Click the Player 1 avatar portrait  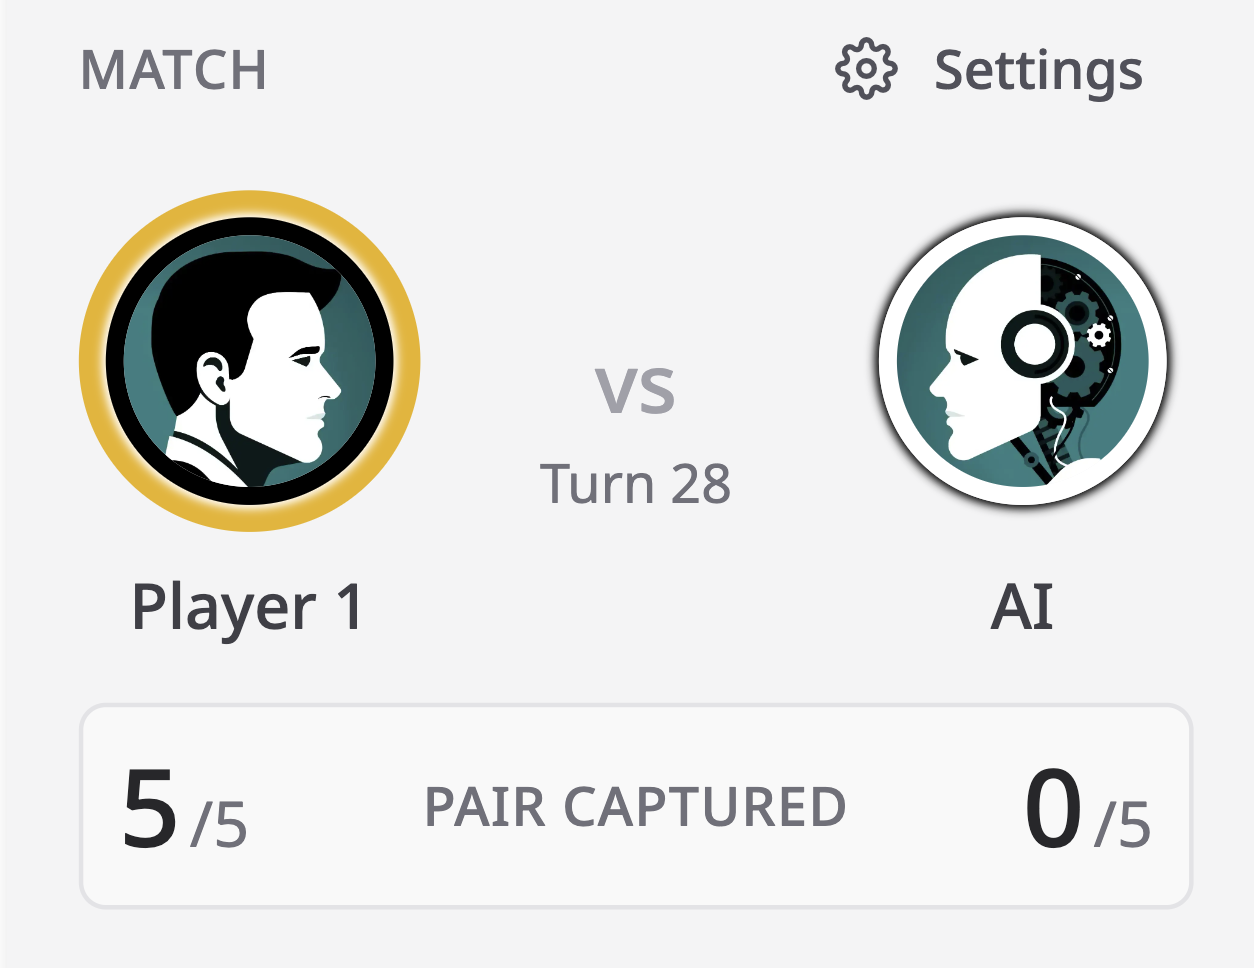point(248,363)
